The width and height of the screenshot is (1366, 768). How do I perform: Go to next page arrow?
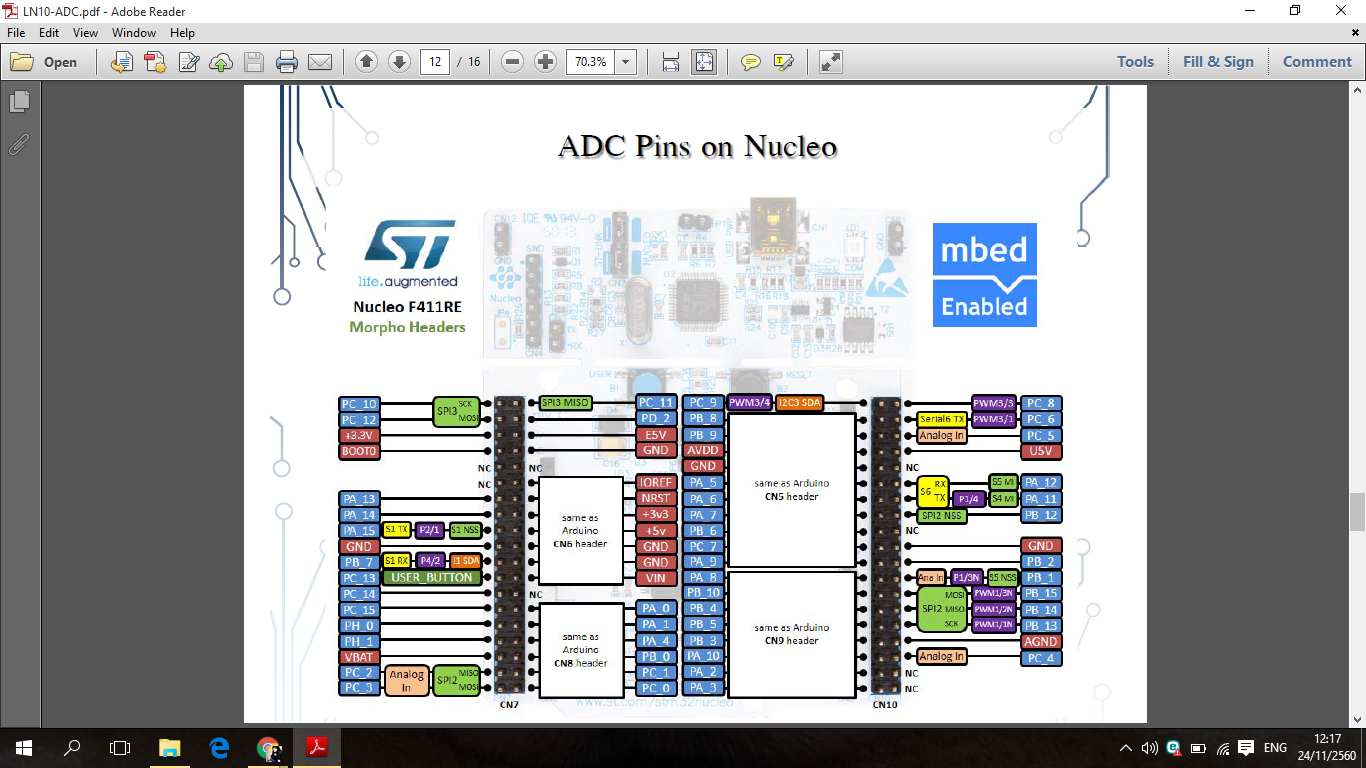pos(399,62)
